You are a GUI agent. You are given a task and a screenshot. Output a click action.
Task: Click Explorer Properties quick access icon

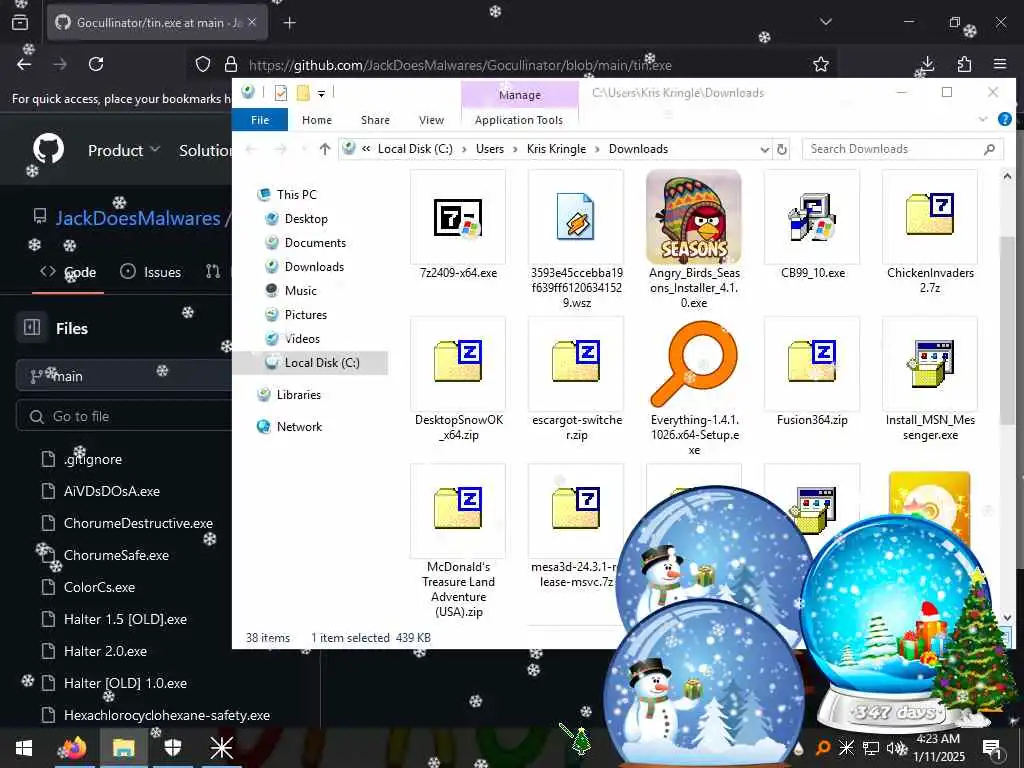point(281,93)
